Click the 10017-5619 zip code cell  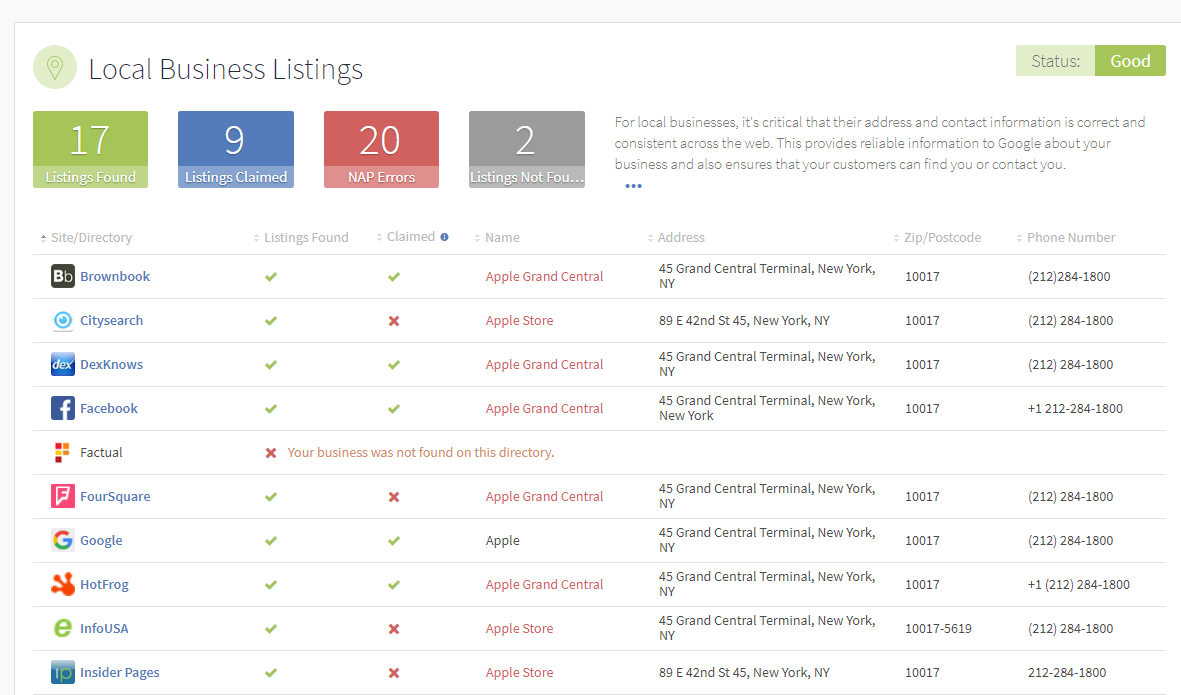tap(938, 629)
